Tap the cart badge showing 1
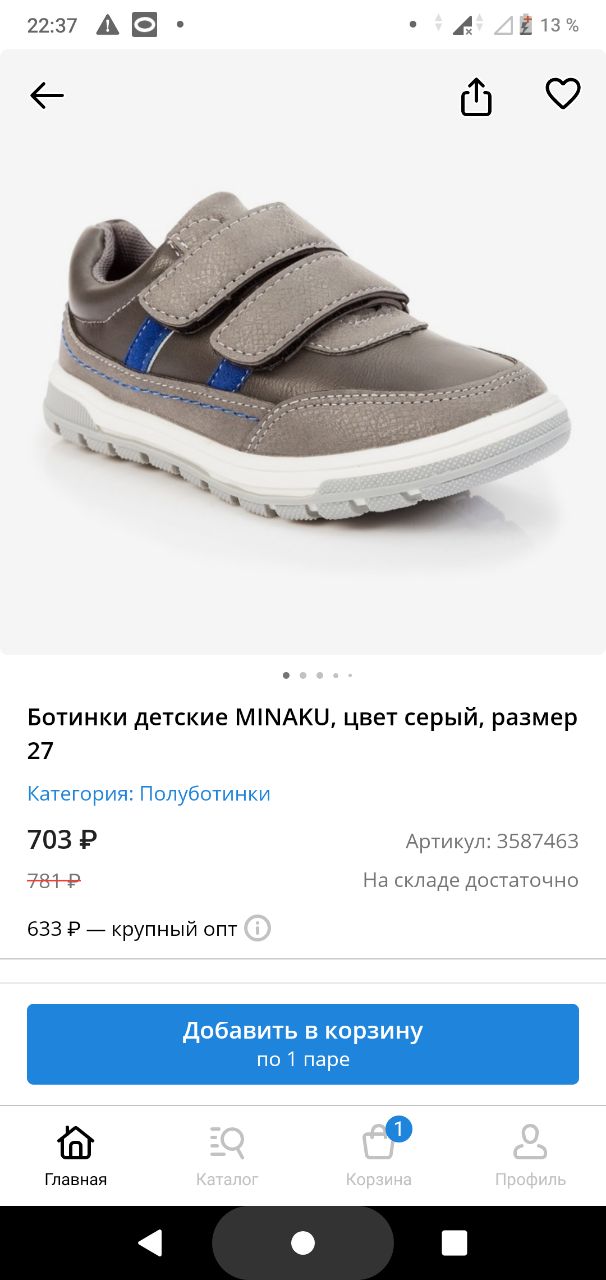The height and width of the screenshot is (1280, 606). click(398, 1130)
